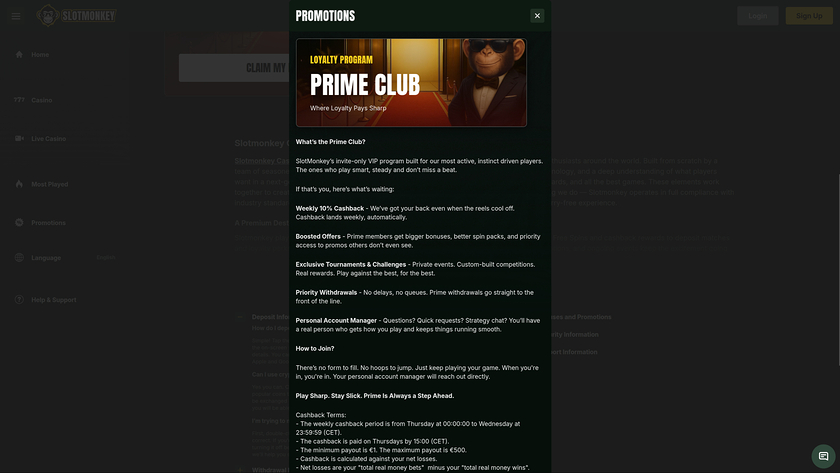Select the Live Casino camera icon
This screenshot has width=840, height=473.
coord(19,138)
